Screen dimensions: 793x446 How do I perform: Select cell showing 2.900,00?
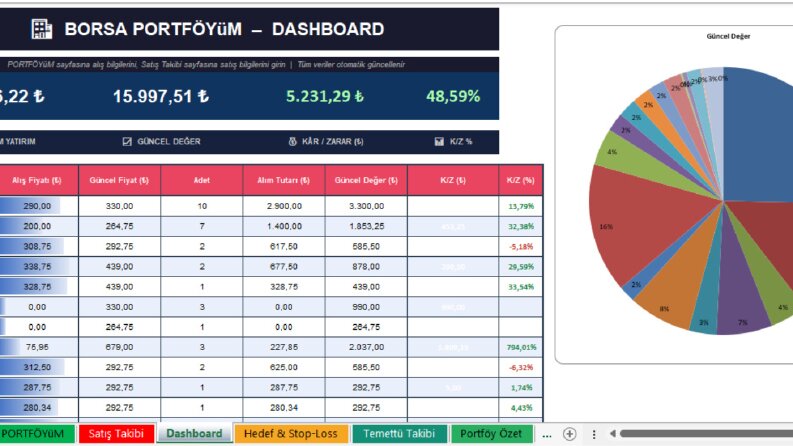pyautogui.click(x=284, y=206)
